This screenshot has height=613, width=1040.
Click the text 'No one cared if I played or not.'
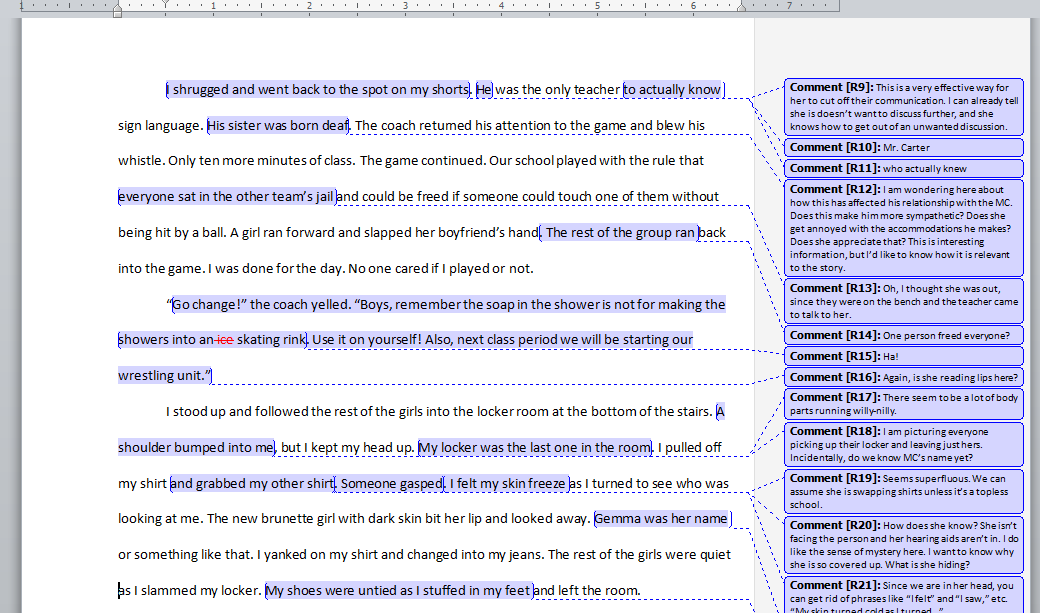click(441, 269)
